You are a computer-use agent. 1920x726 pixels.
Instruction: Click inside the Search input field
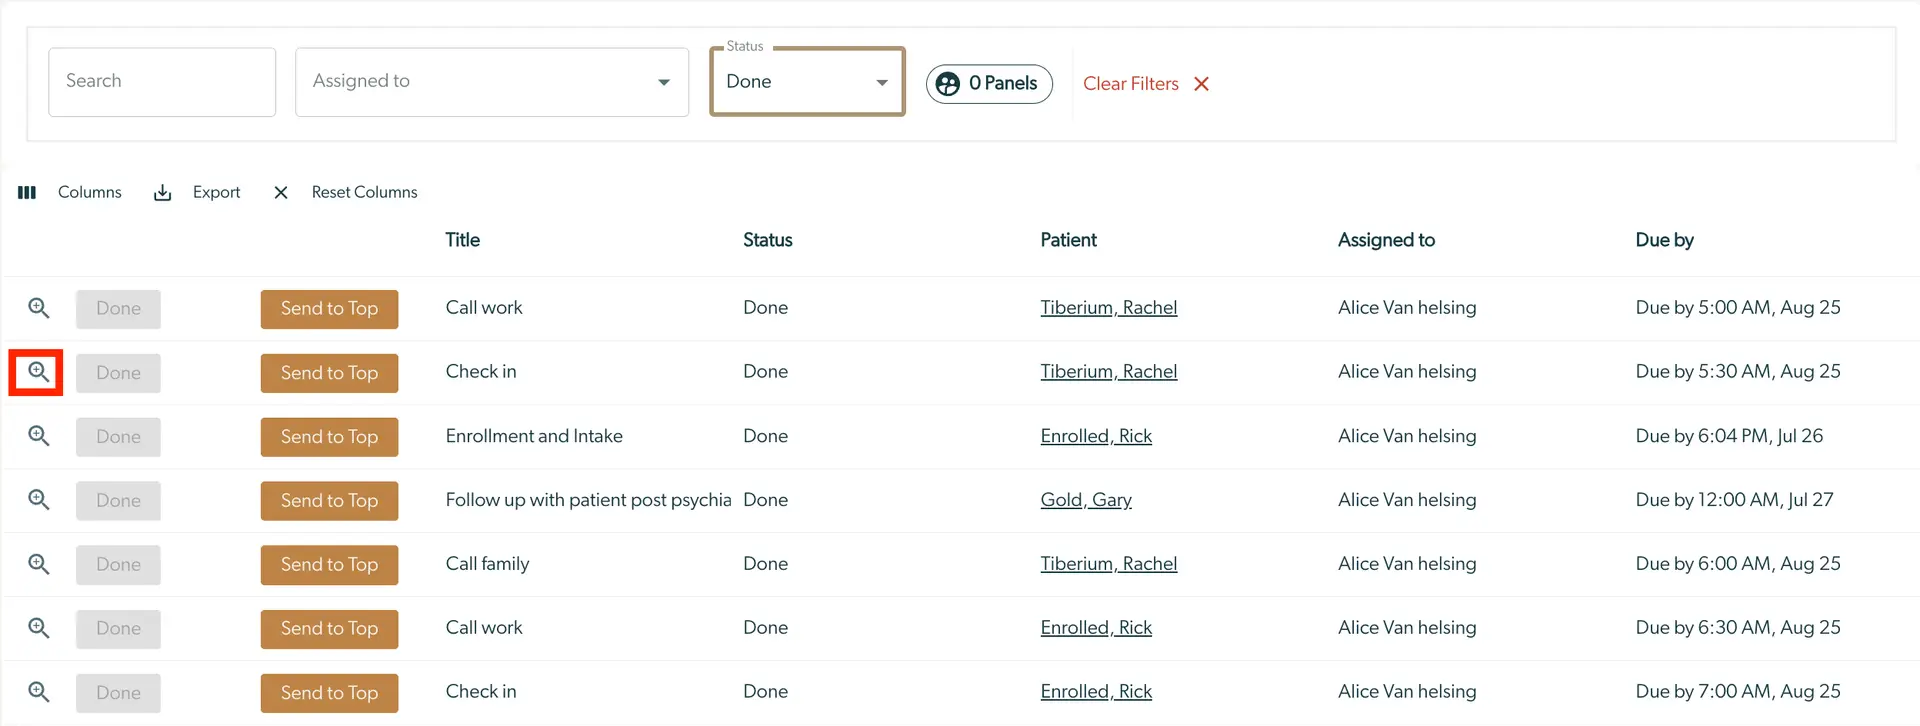click(162, 81)
